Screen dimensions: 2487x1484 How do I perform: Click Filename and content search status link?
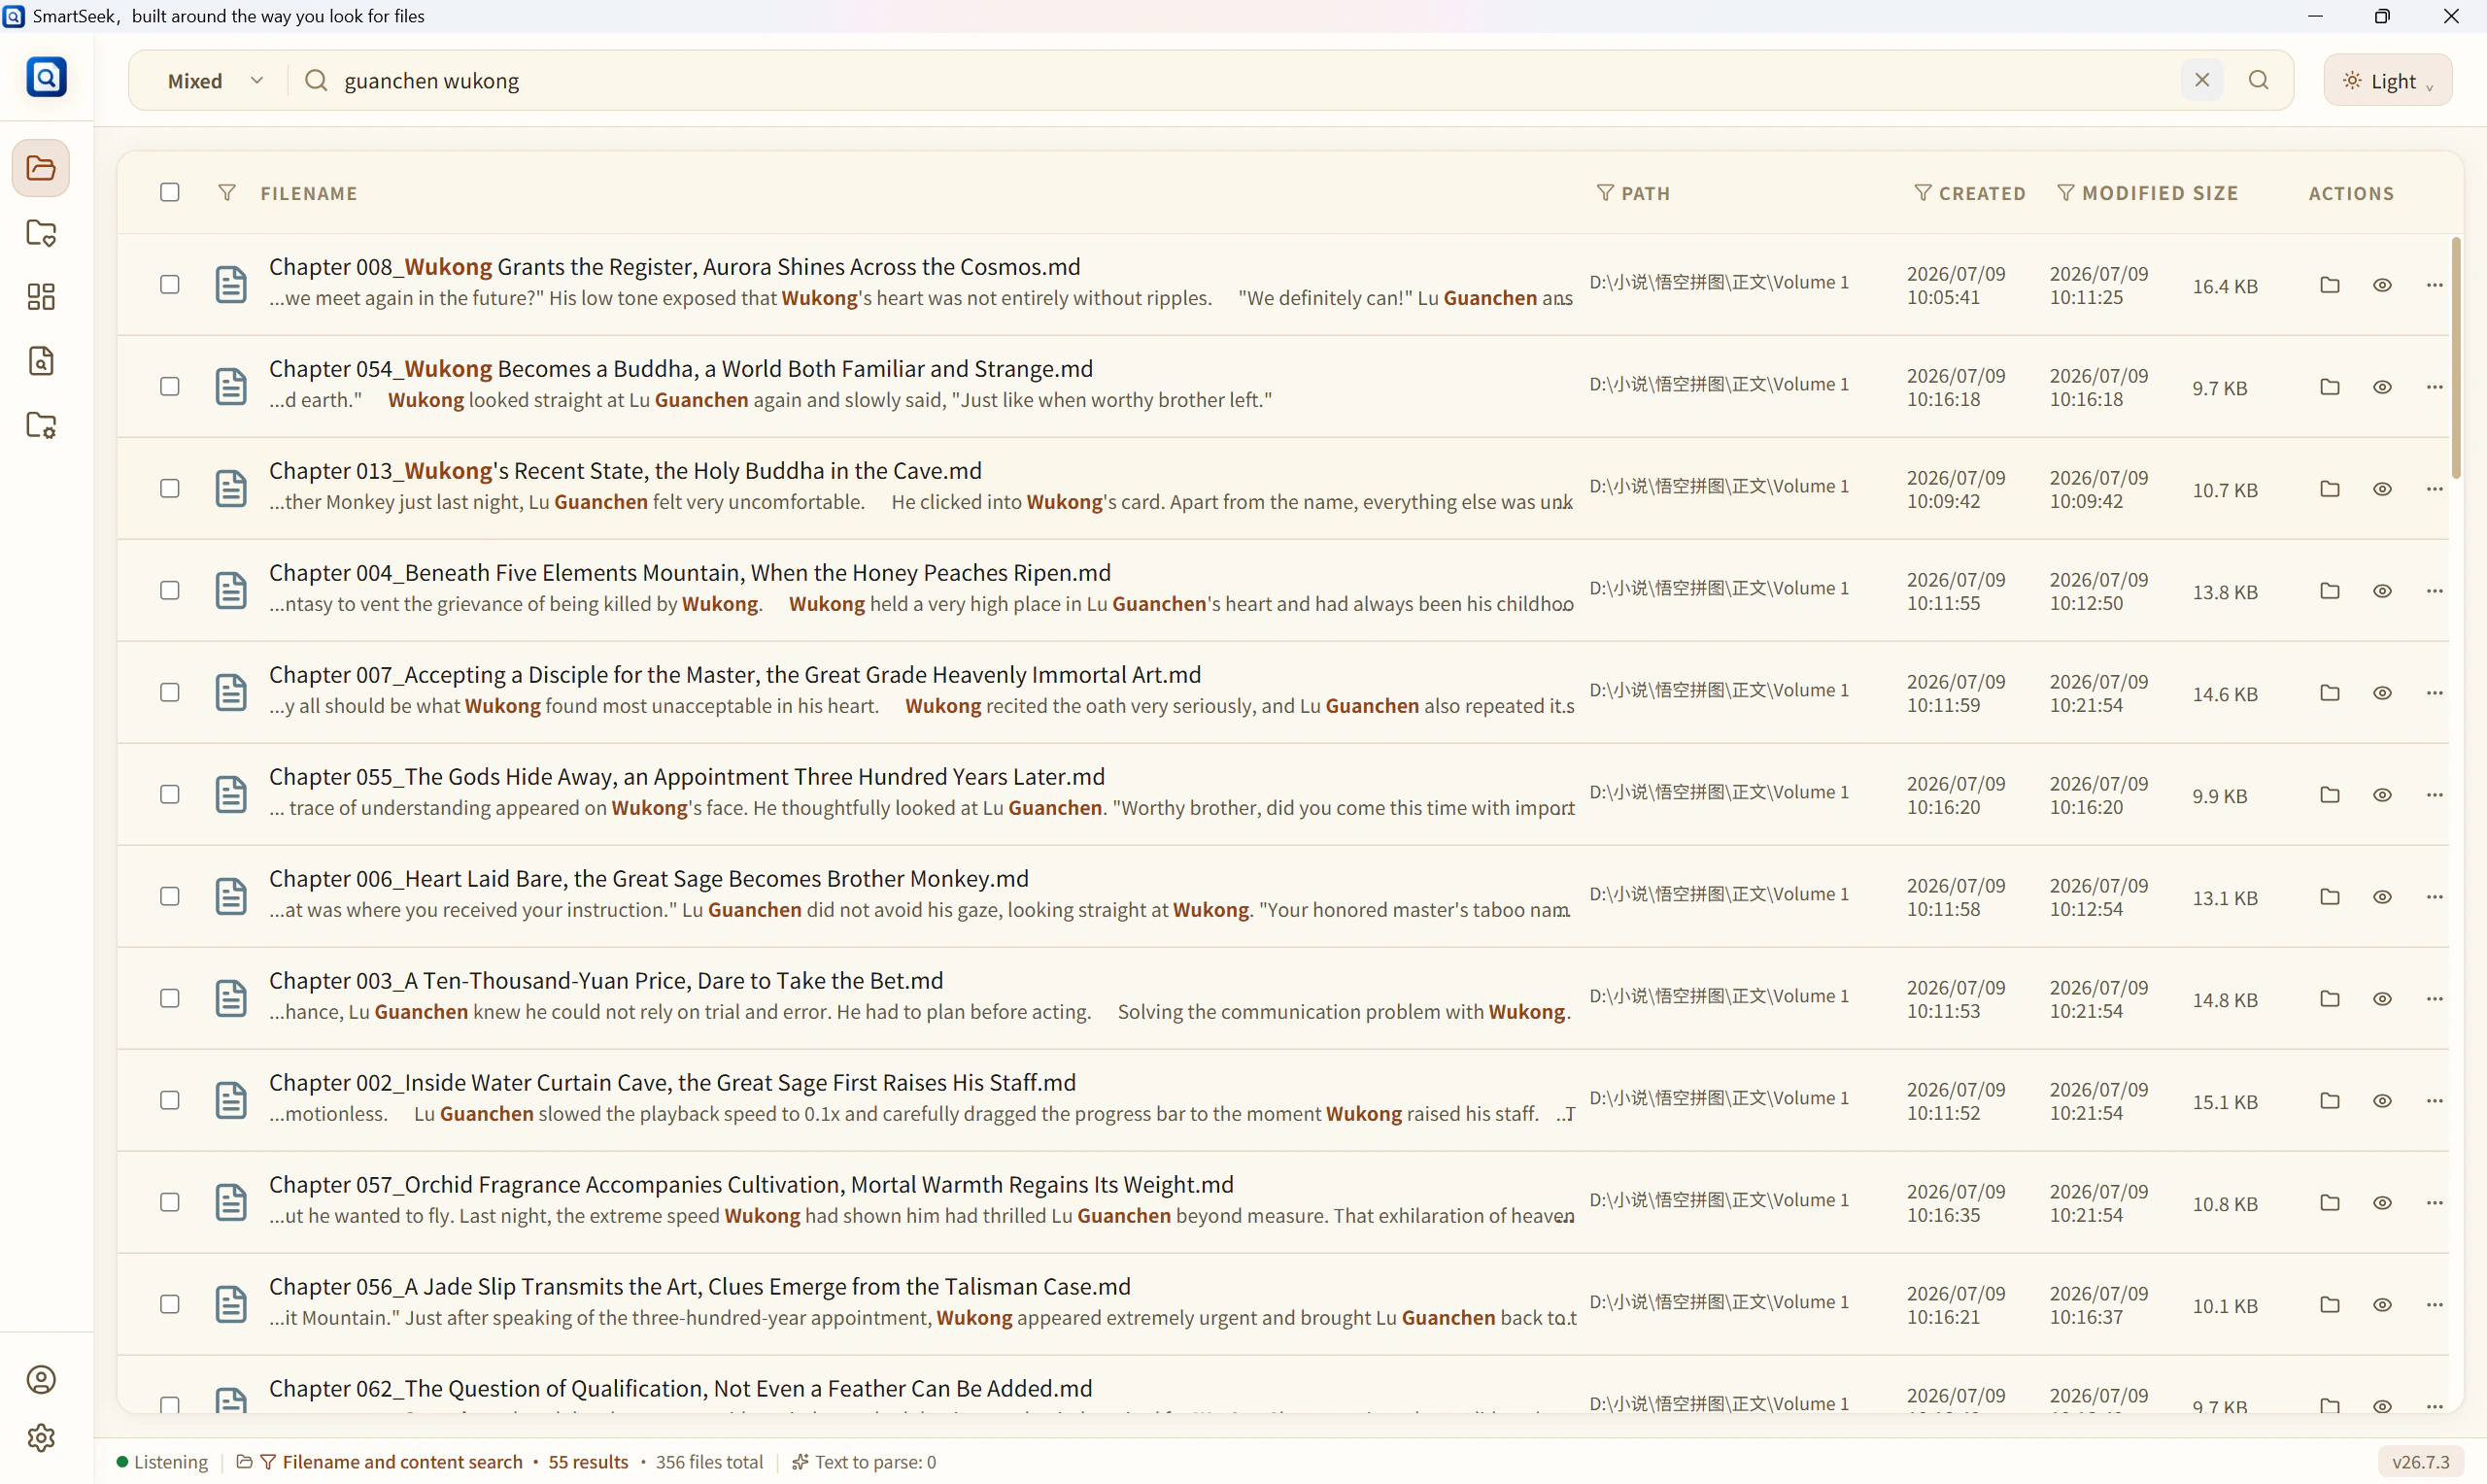click(x=402, y=1462)
